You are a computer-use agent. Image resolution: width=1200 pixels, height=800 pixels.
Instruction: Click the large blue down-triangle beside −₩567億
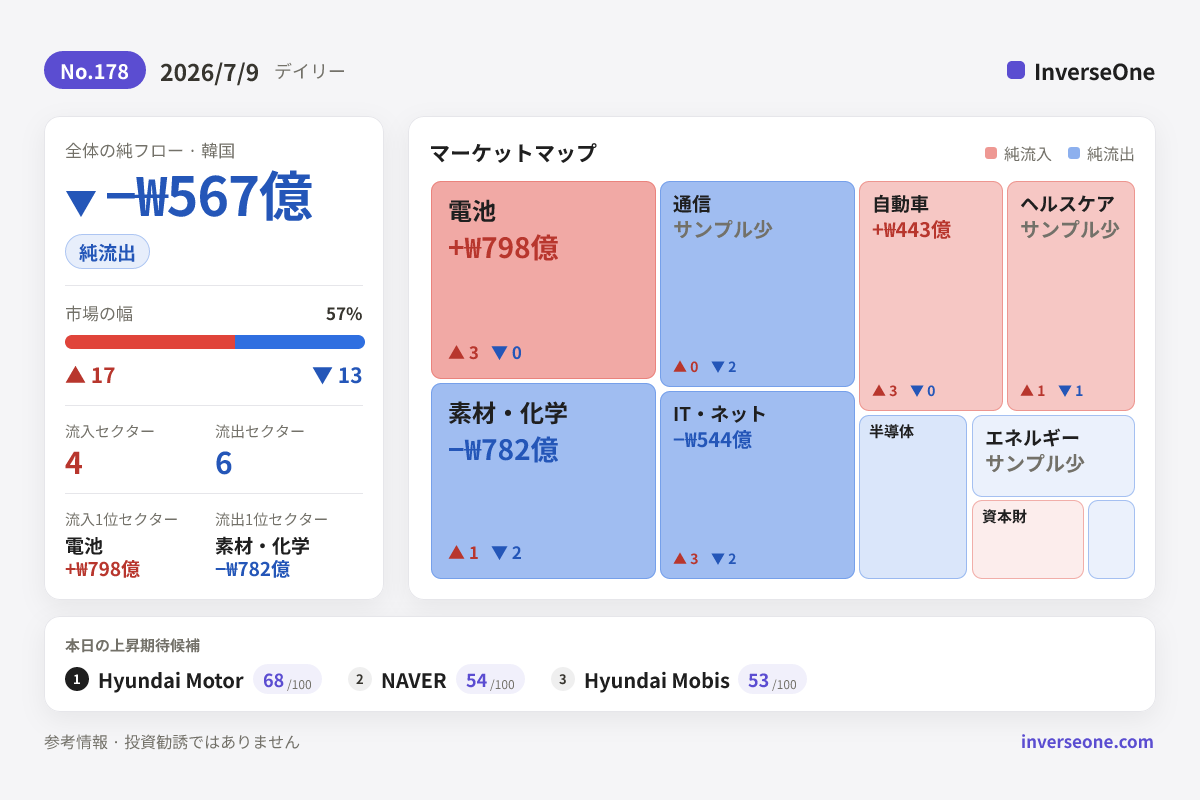click(81, 202)
